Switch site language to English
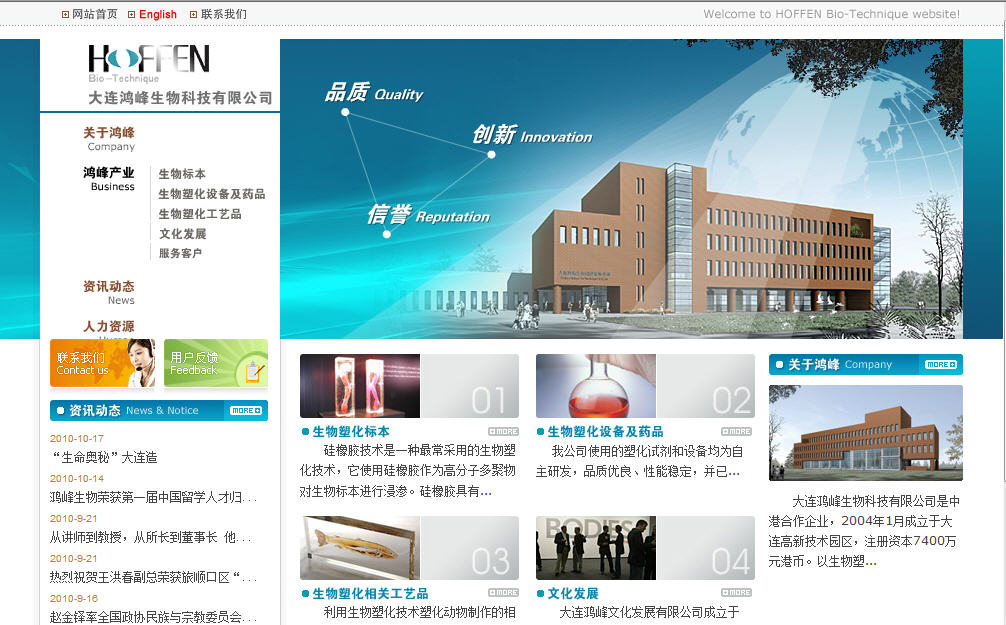Screen dimensions: 1006x625 point(157,14)
